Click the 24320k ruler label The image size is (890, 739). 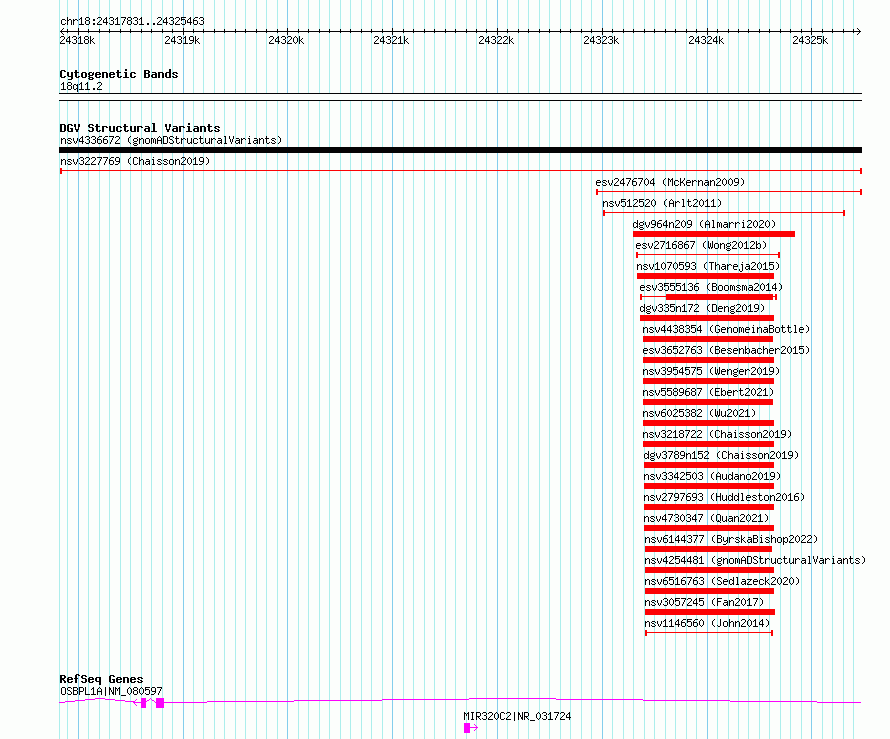[x=286, y=40]
